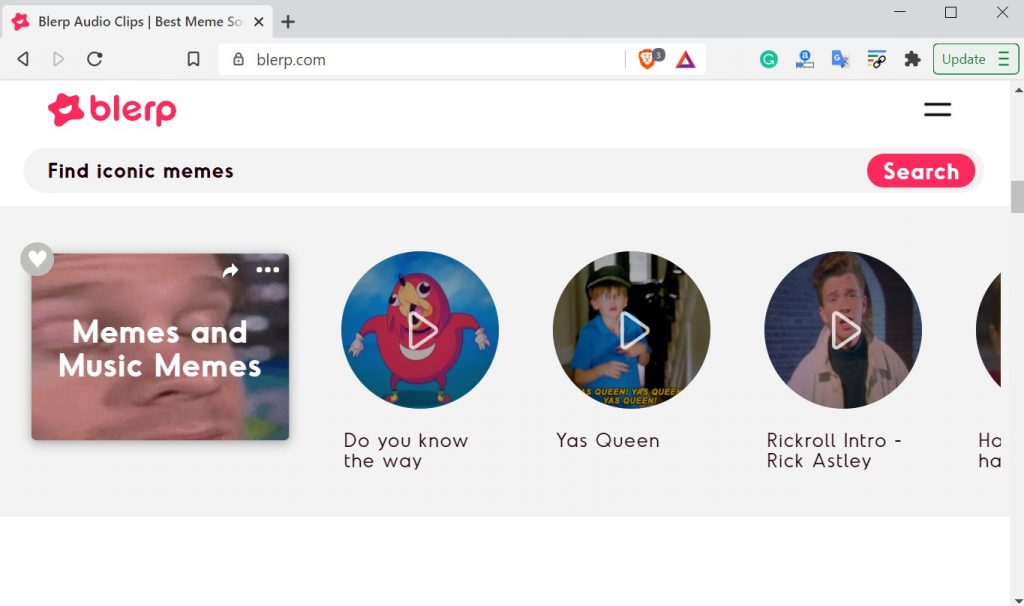Open the Yas Queen title link

607,441
